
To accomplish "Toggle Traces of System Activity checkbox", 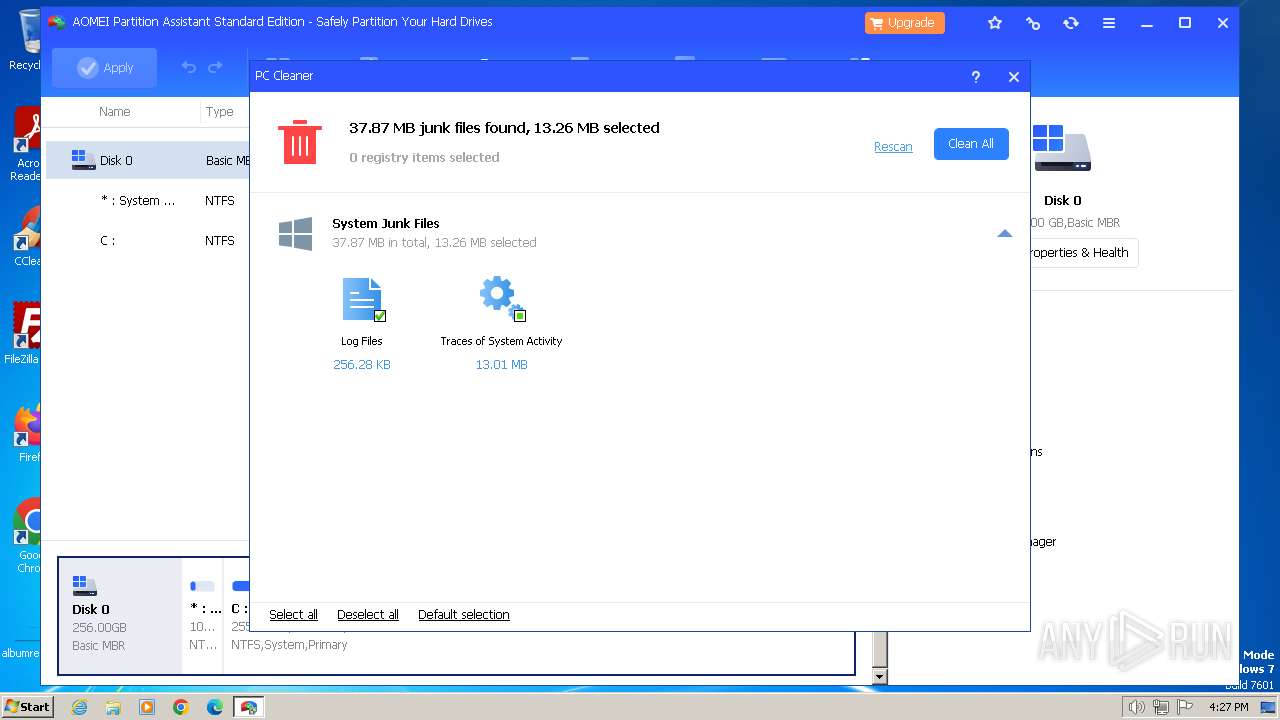I will [x=520, y=316].
